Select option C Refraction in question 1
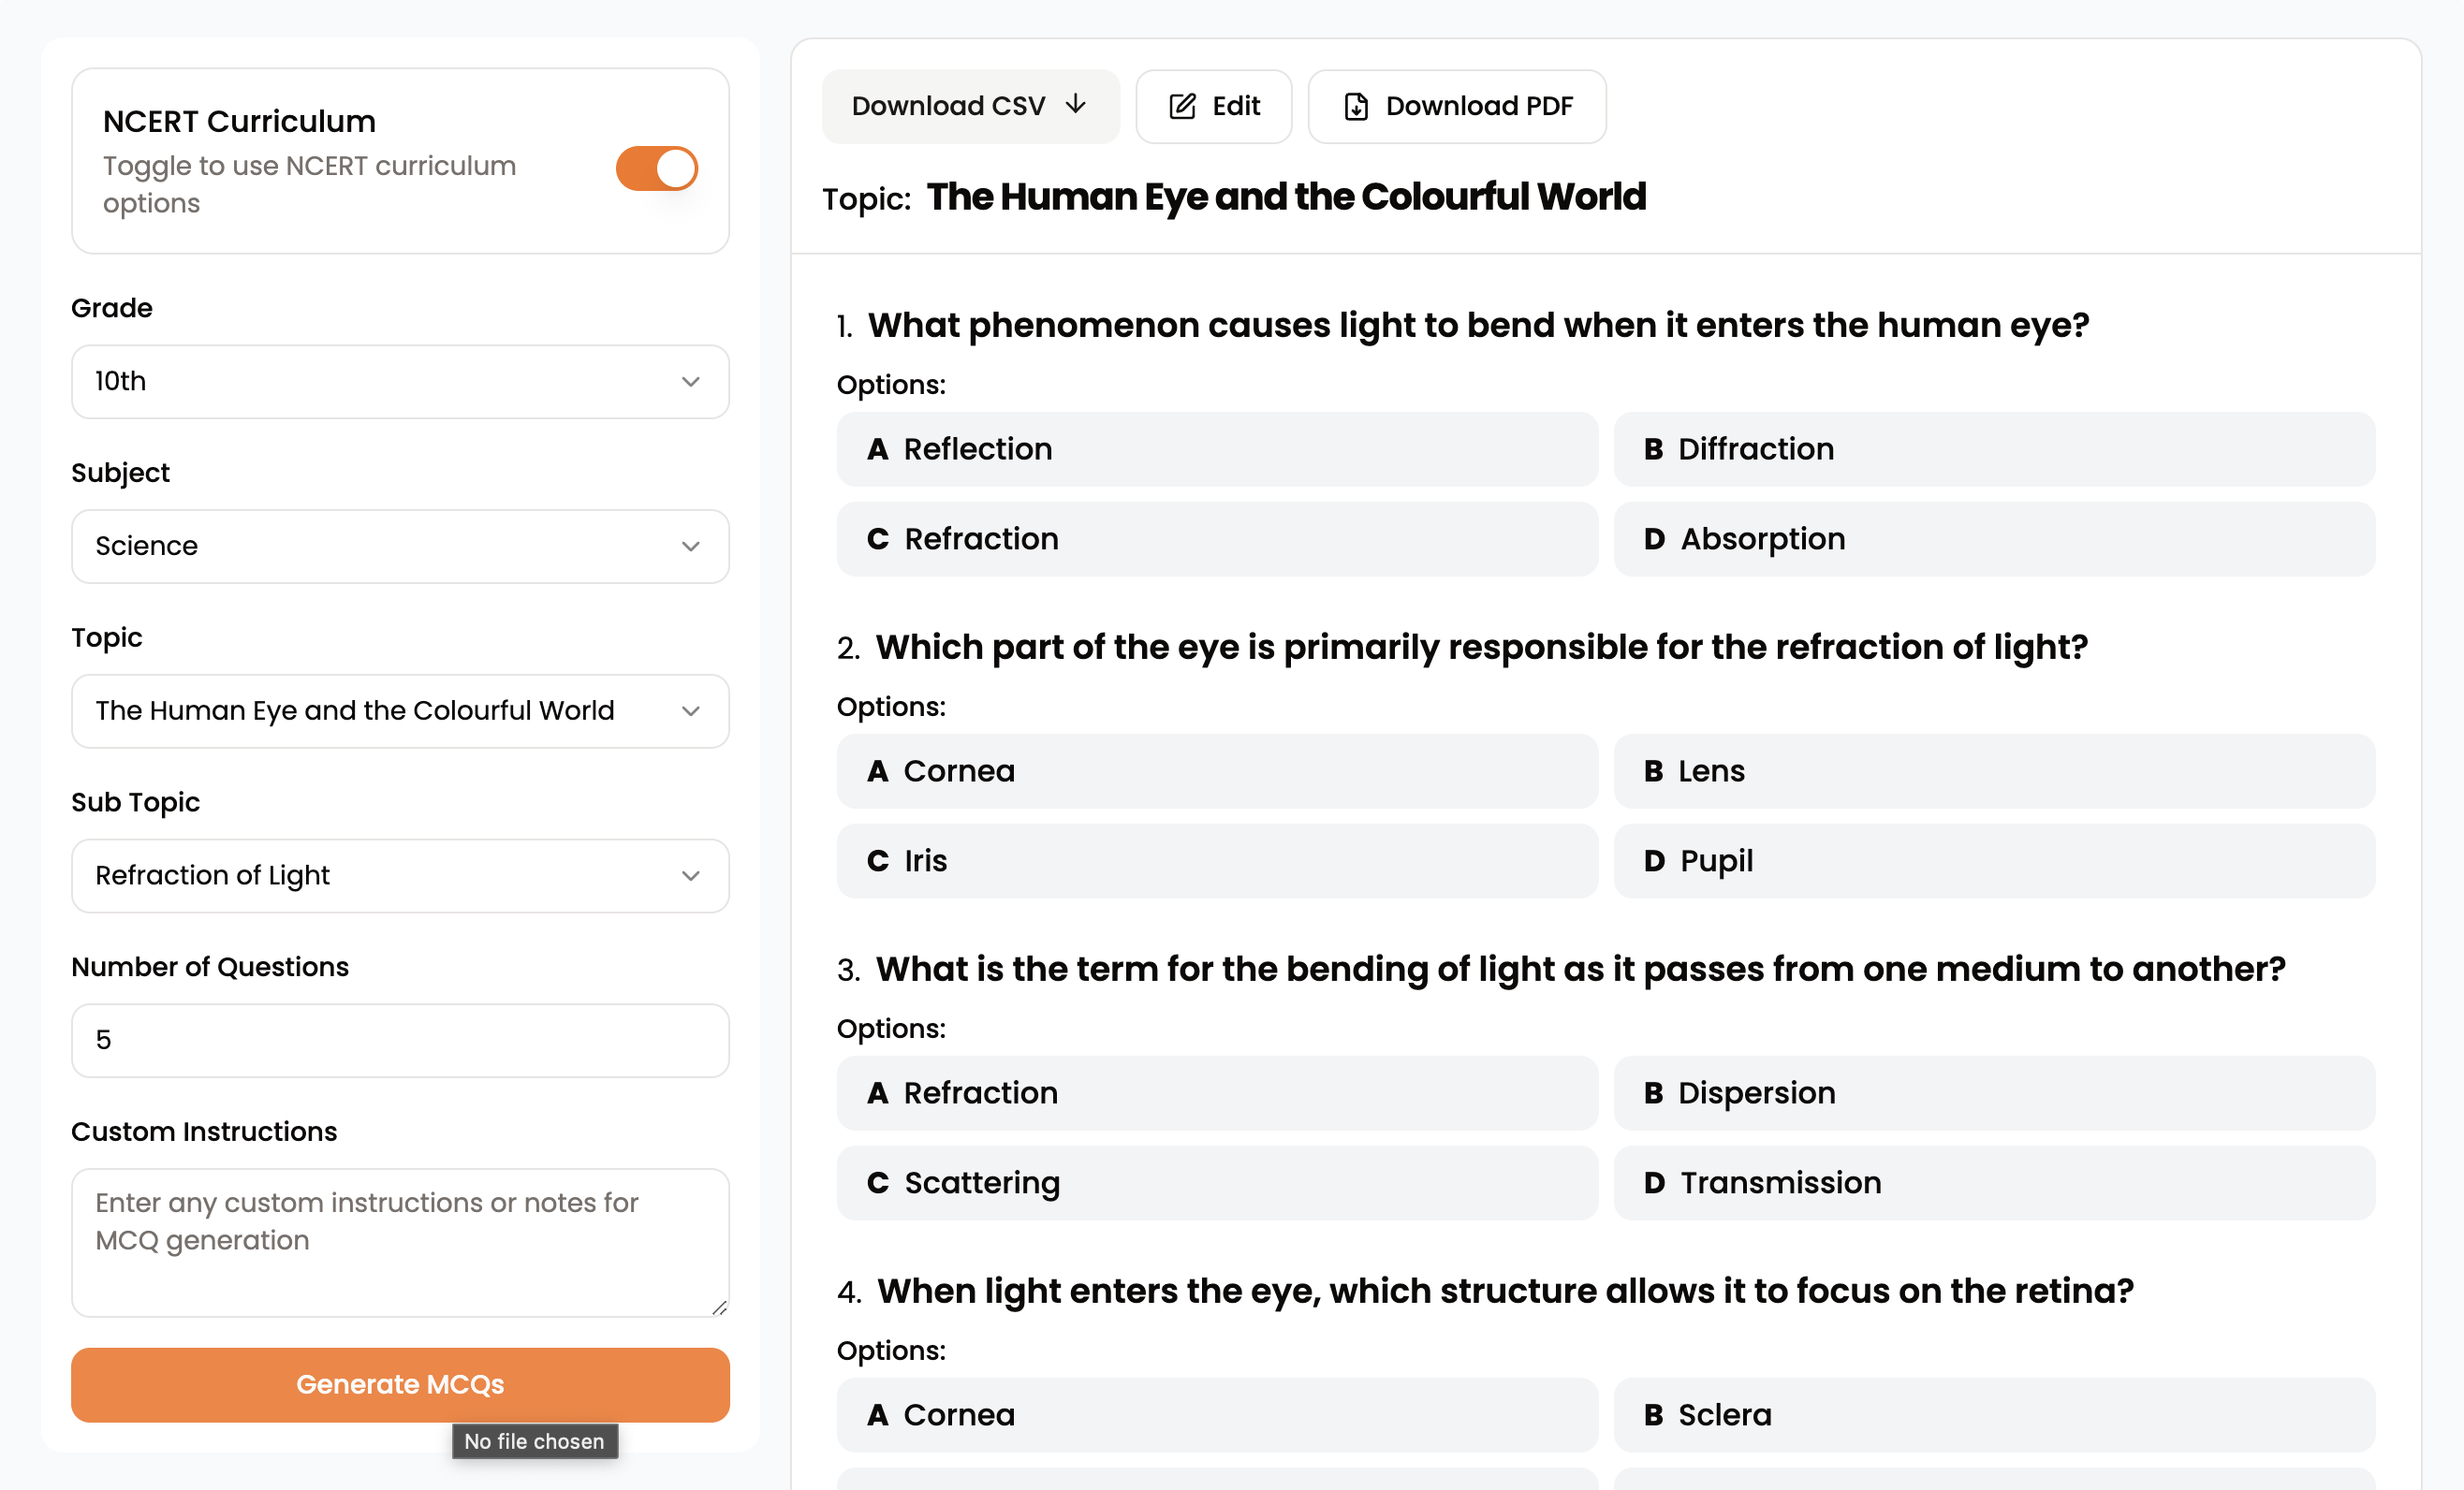 pyautogui.click(x=1217, y=539)
